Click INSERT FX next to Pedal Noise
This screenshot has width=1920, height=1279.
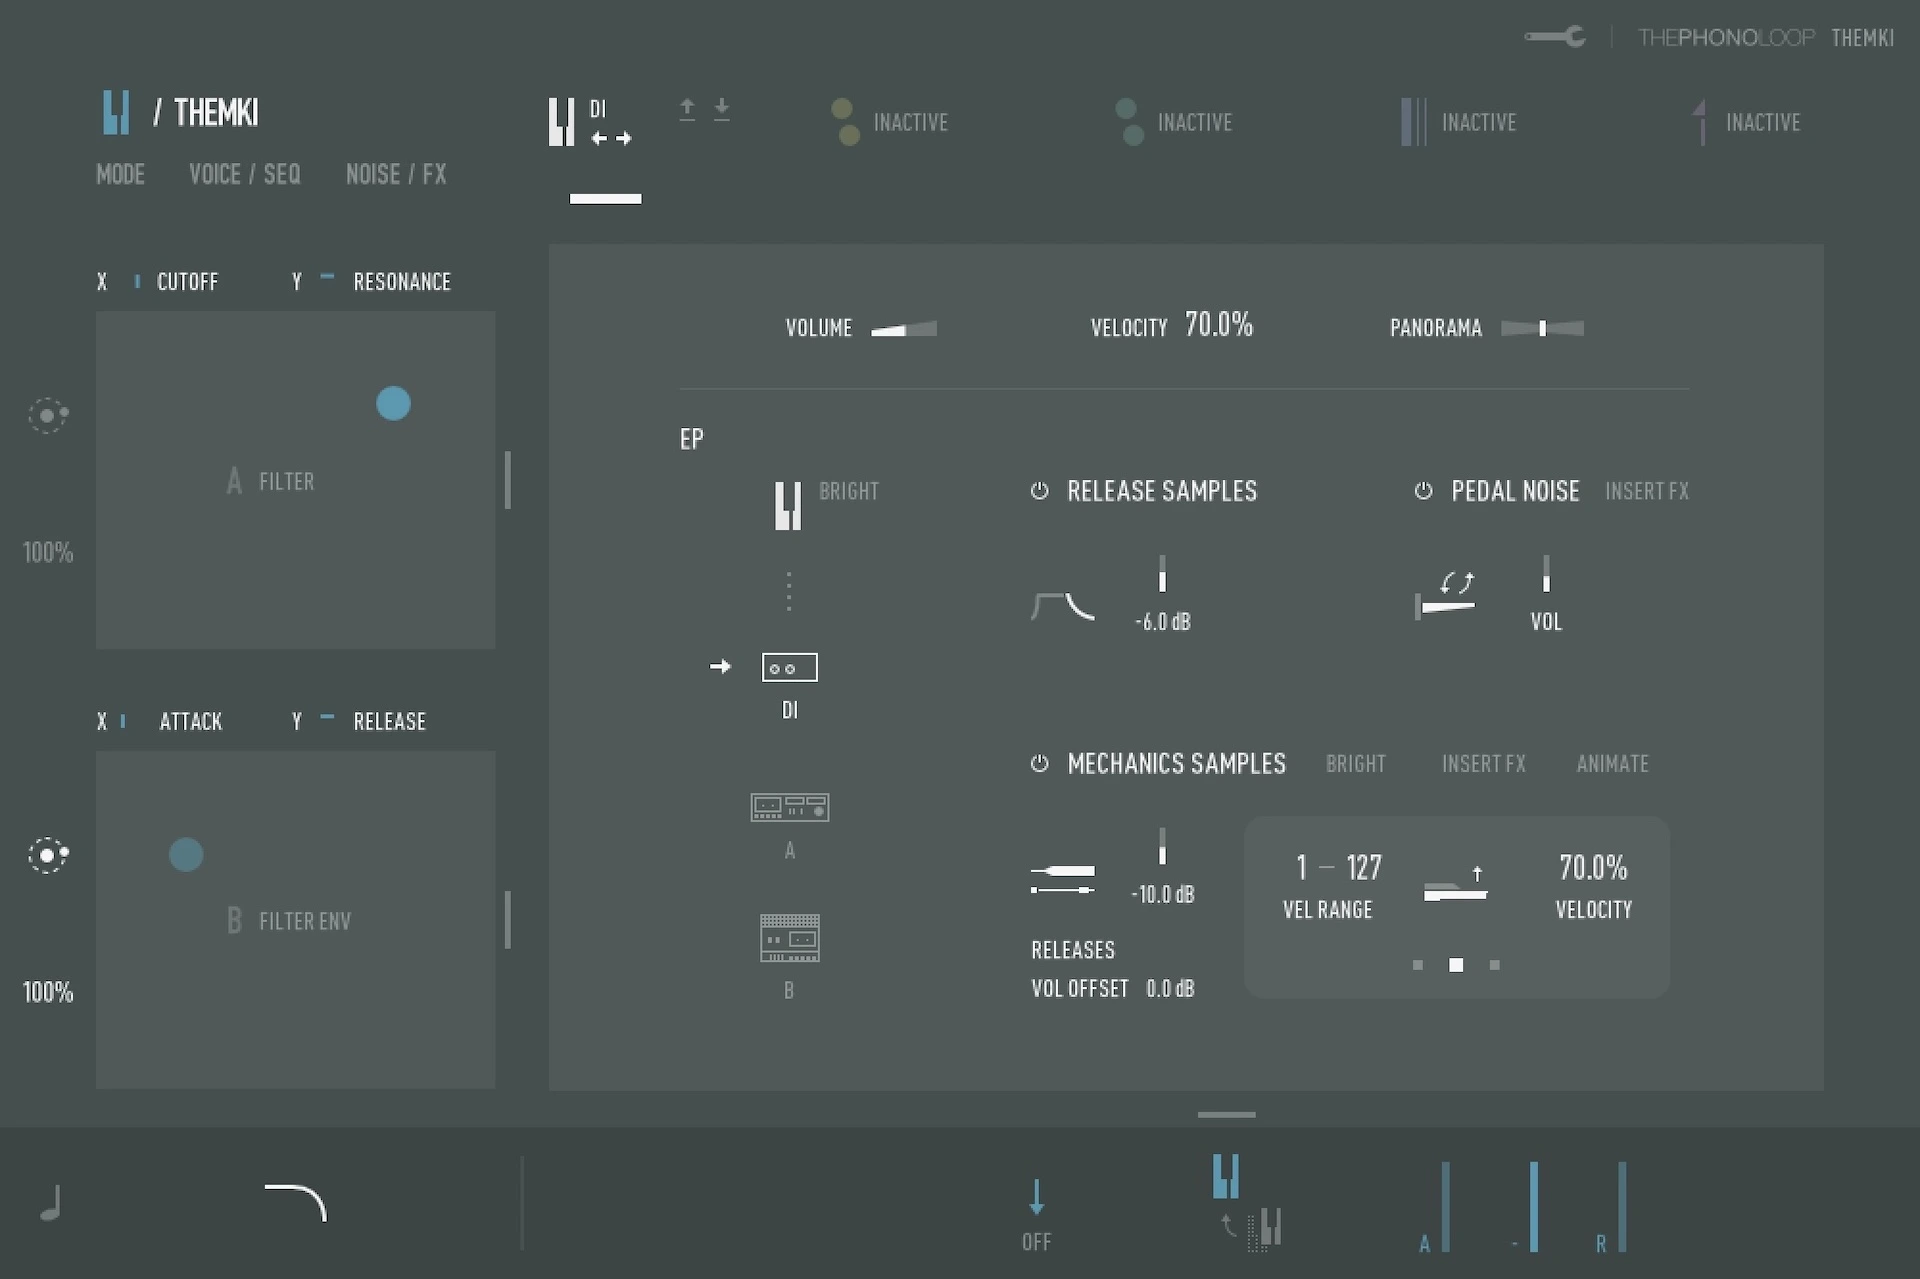click(1646, 491)
